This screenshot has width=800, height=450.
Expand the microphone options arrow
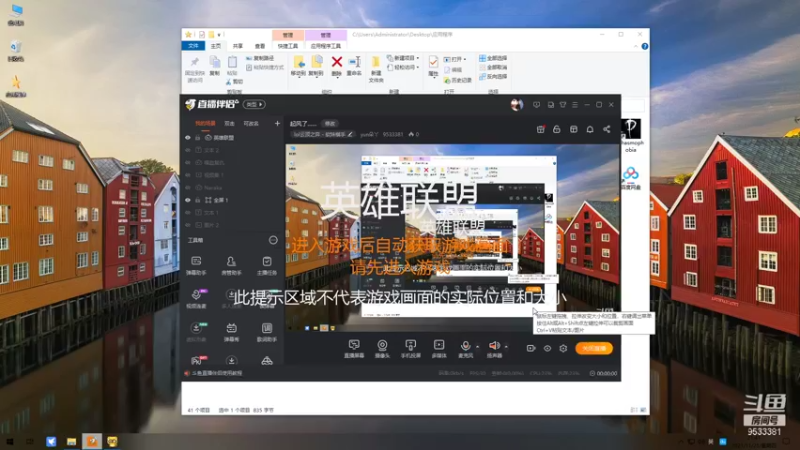click(478, 347)
